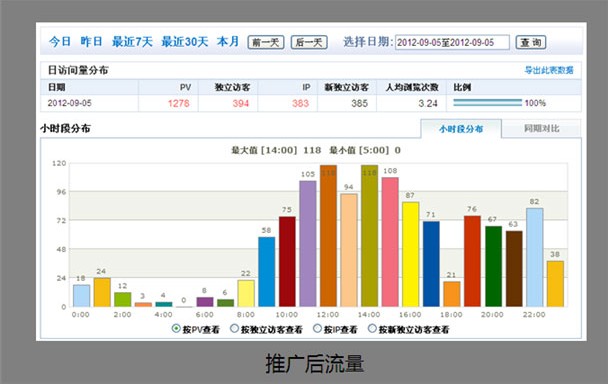Viewport: 608px width, 384px height.
Task: Click the 10:00 dark red bar labeled 75
Action: [x=287, y=262]
